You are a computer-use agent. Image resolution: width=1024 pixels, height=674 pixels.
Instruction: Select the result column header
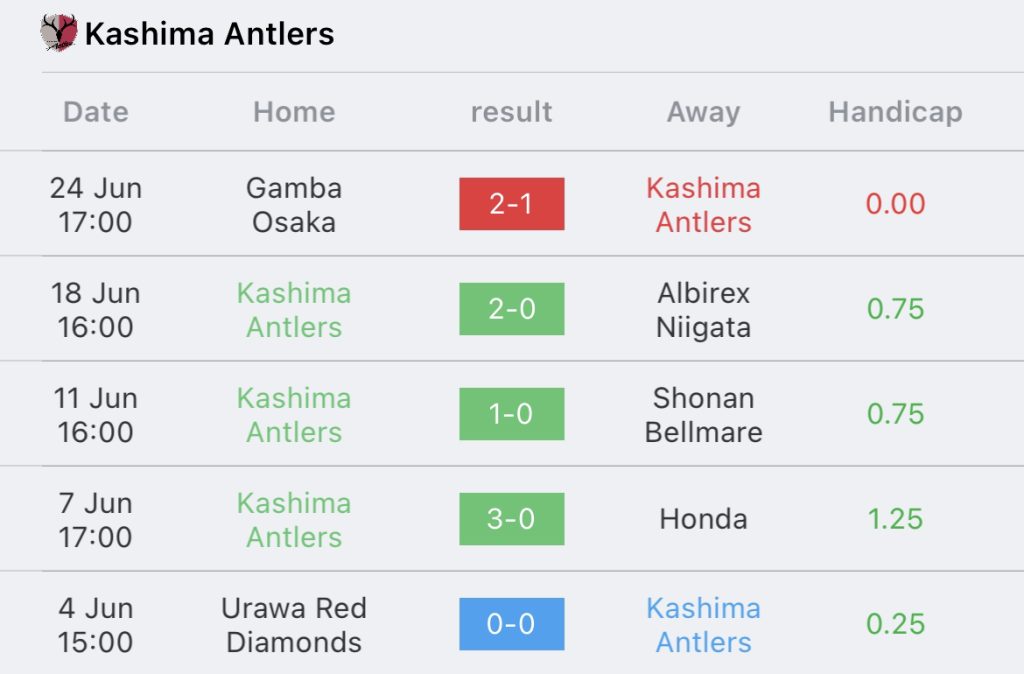(x=511, y=112)
